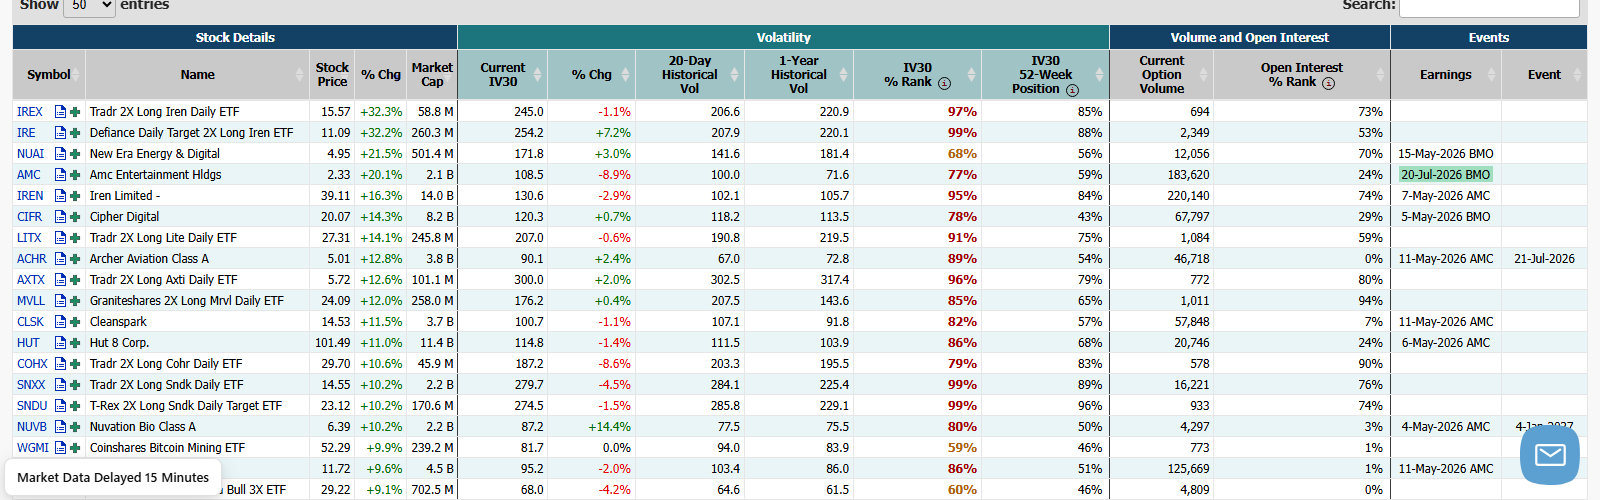
Task: Add AXTX via the green plus icon
Action: pyautogui.click(x=75, y=280)
